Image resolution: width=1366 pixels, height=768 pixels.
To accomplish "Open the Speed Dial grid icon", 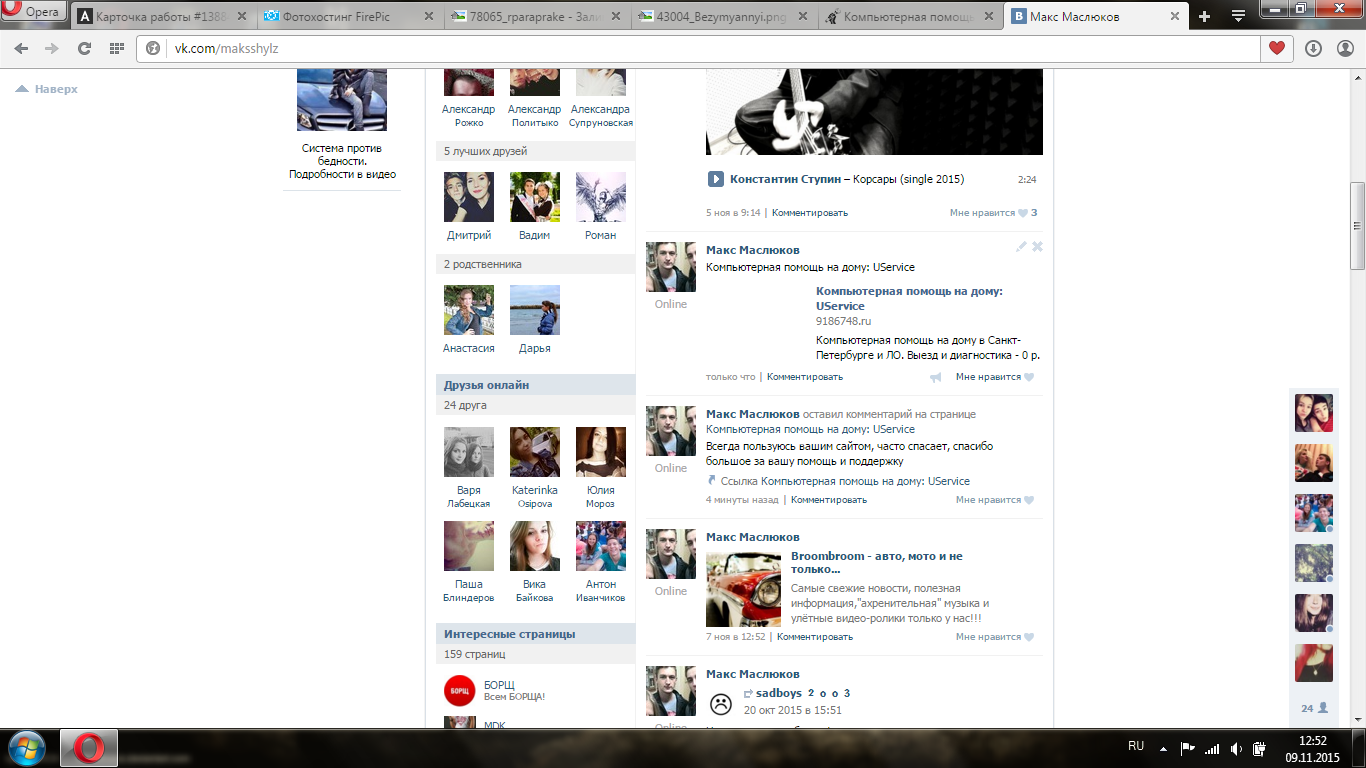I will (116, 48).
